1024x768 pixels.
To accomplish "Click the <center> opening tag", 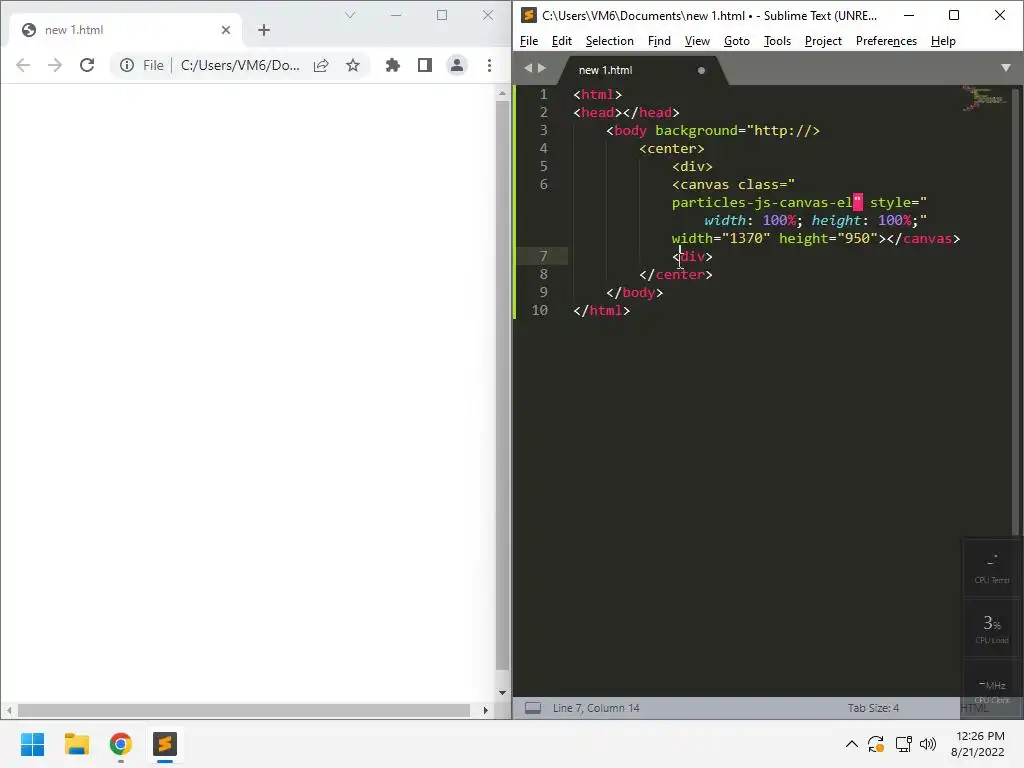I will point(672,149).
